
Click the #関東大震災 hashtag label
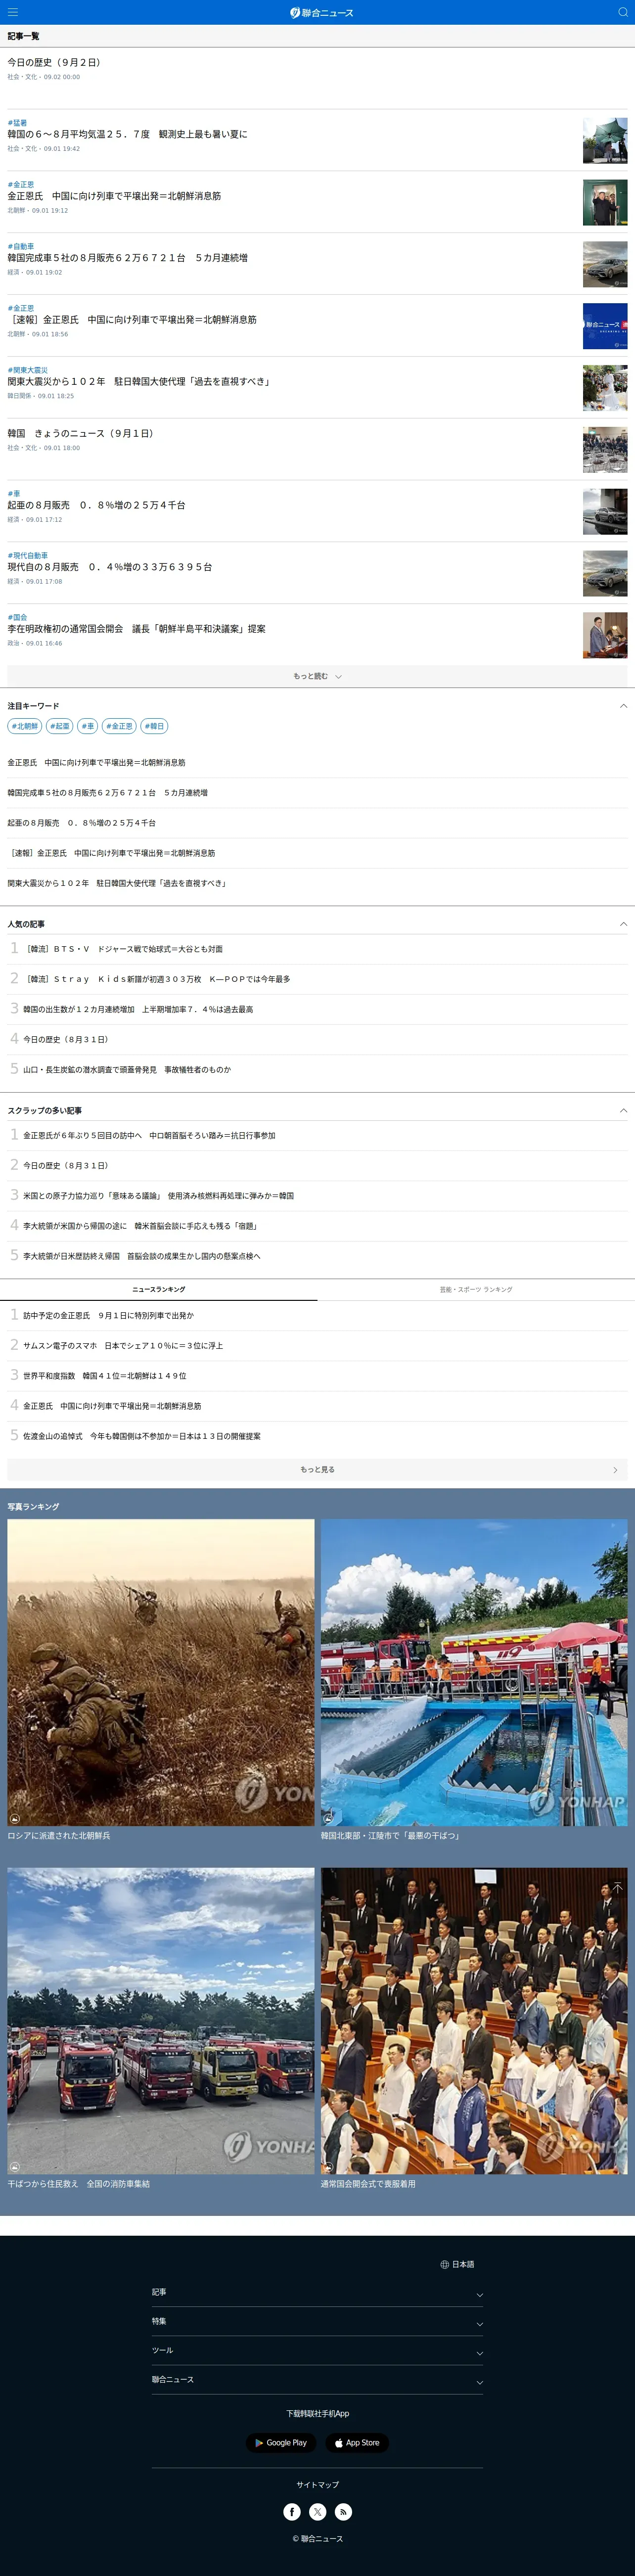pos(27,370)
